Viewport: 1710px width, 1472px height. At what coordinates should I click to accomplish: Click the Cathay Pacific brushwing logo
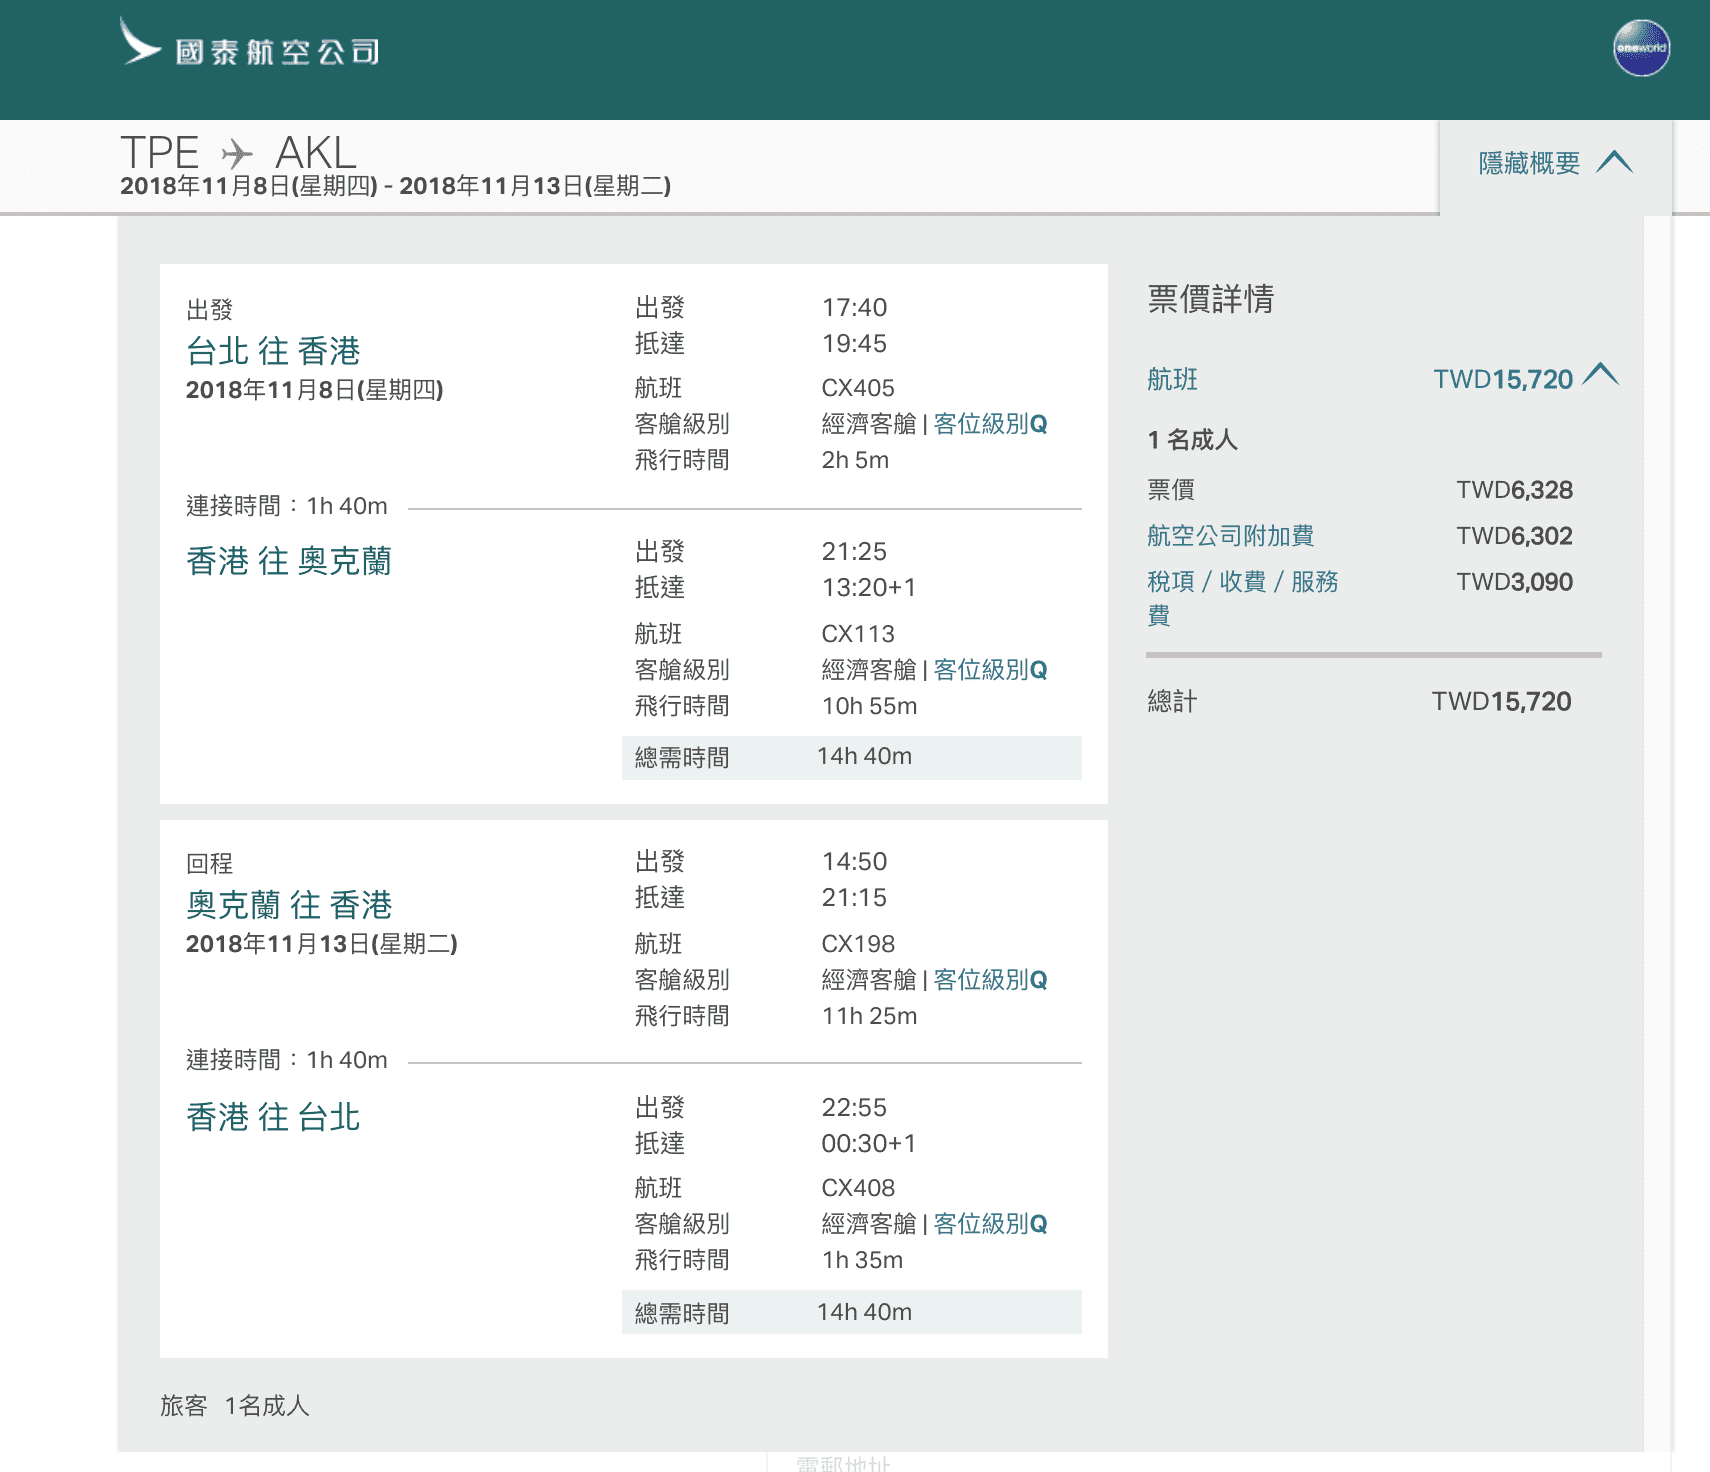point(140,41)
